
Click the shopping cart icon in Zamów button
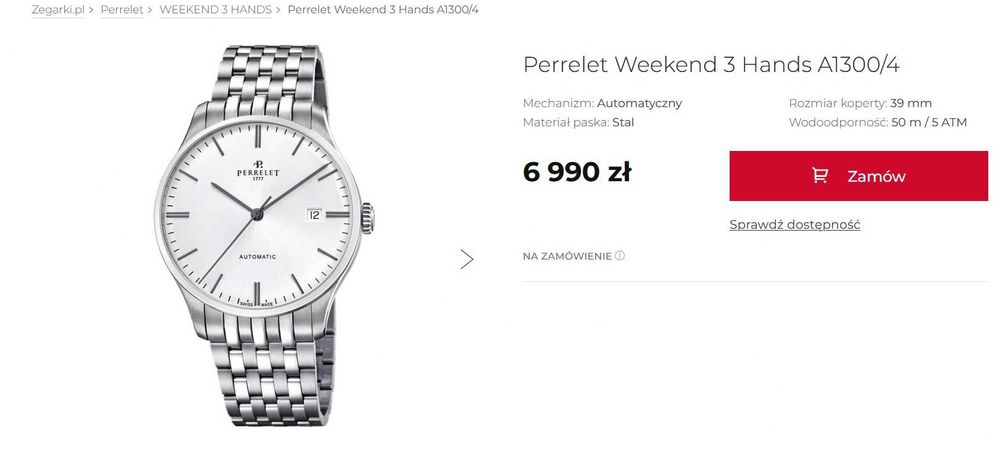[x=820, y=175]
